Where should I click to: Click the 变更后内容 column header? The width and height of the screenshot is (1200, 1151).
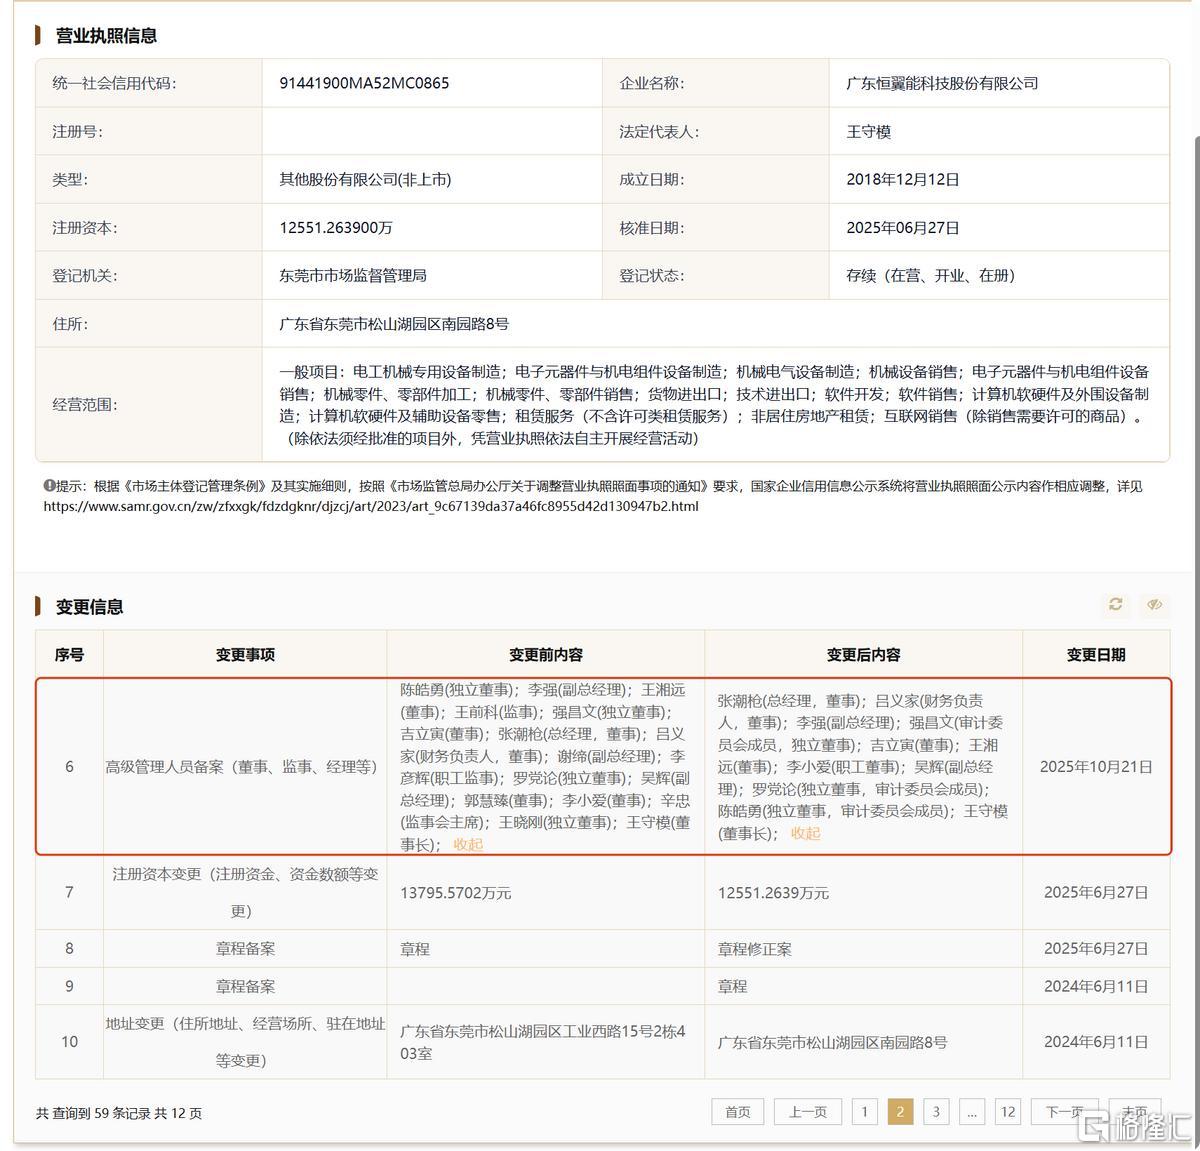pyautogui.click(x=863, y=654)
